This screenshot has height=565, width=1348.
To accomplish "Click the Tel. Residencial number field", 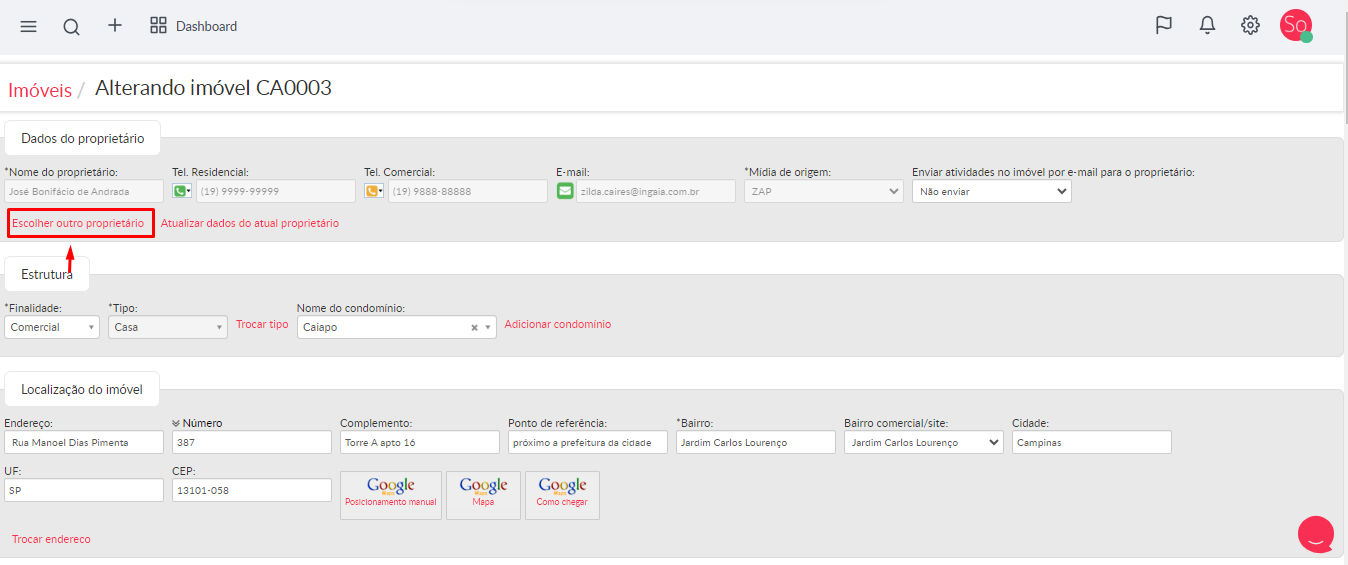I will point(275,191).
